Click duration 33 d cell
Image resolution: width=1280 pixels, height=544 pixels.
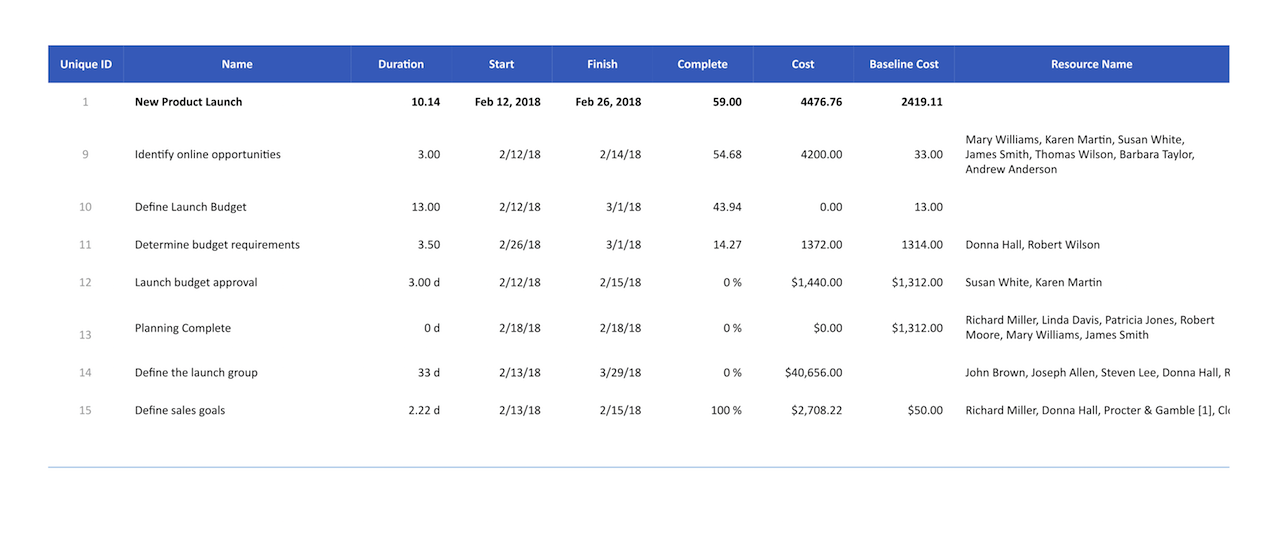pos(429,373)
